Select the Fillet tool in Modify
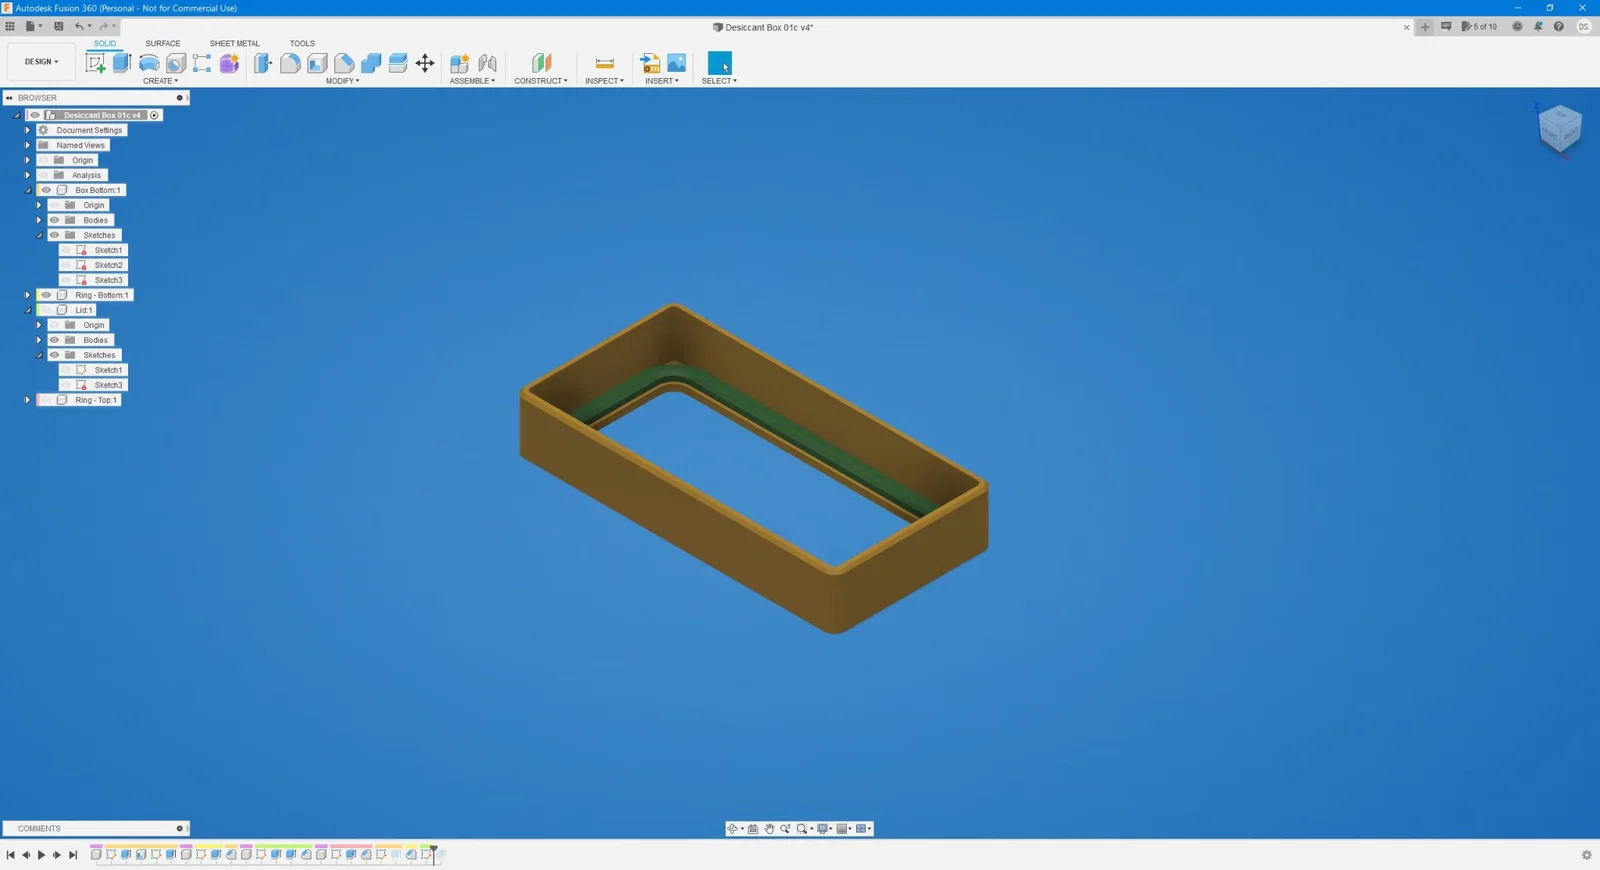This screenshot has width=1600, height=870. point(290,63)
